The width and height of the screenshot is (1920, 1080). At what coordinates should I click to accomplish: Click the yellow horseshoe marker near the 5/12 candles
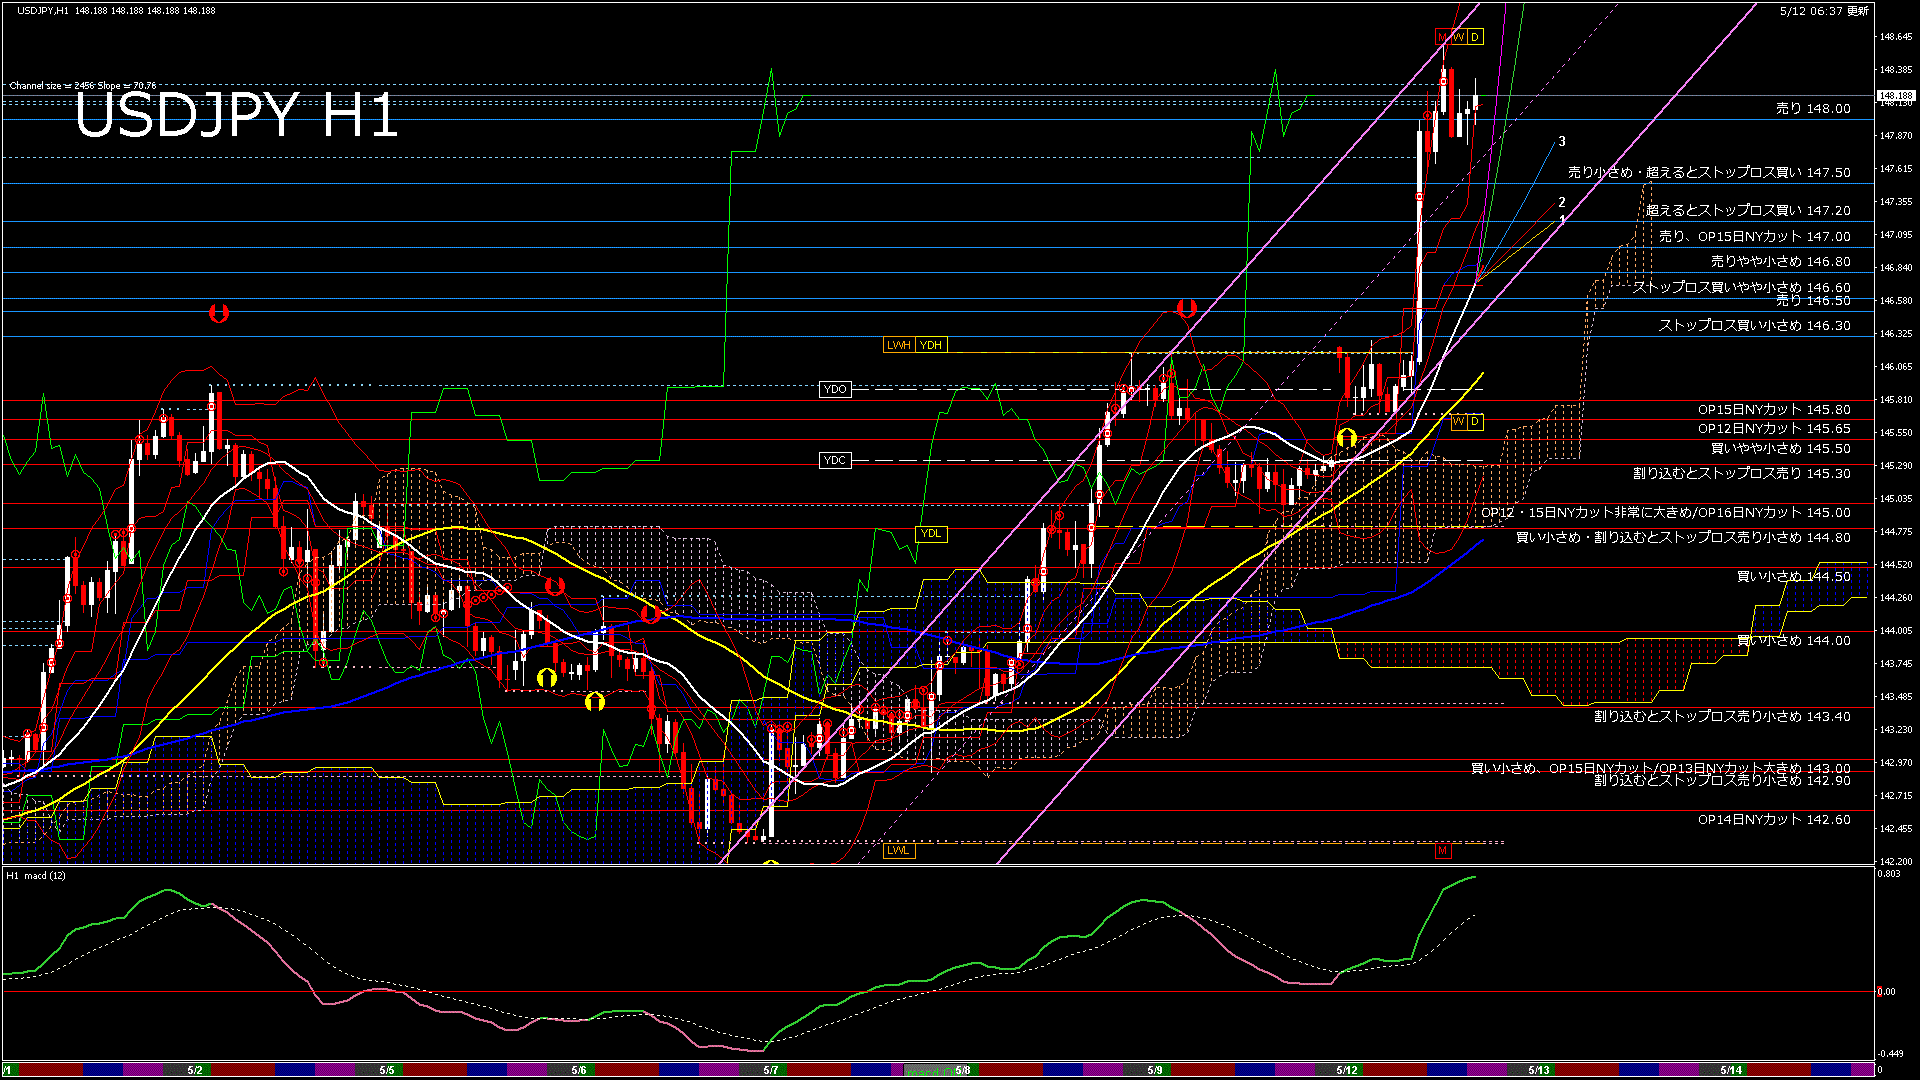point(1347,438)
